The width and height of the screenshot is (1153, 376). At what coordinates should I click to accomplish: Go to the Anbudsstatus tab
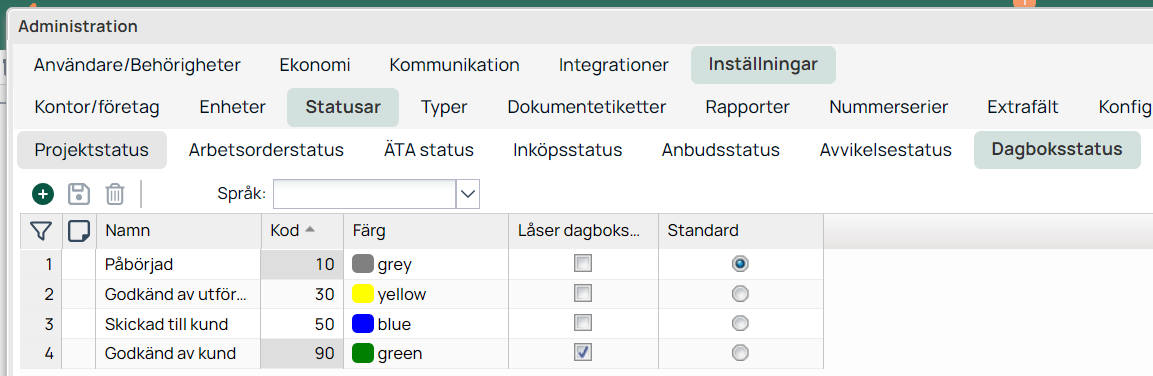click(721, 150)
